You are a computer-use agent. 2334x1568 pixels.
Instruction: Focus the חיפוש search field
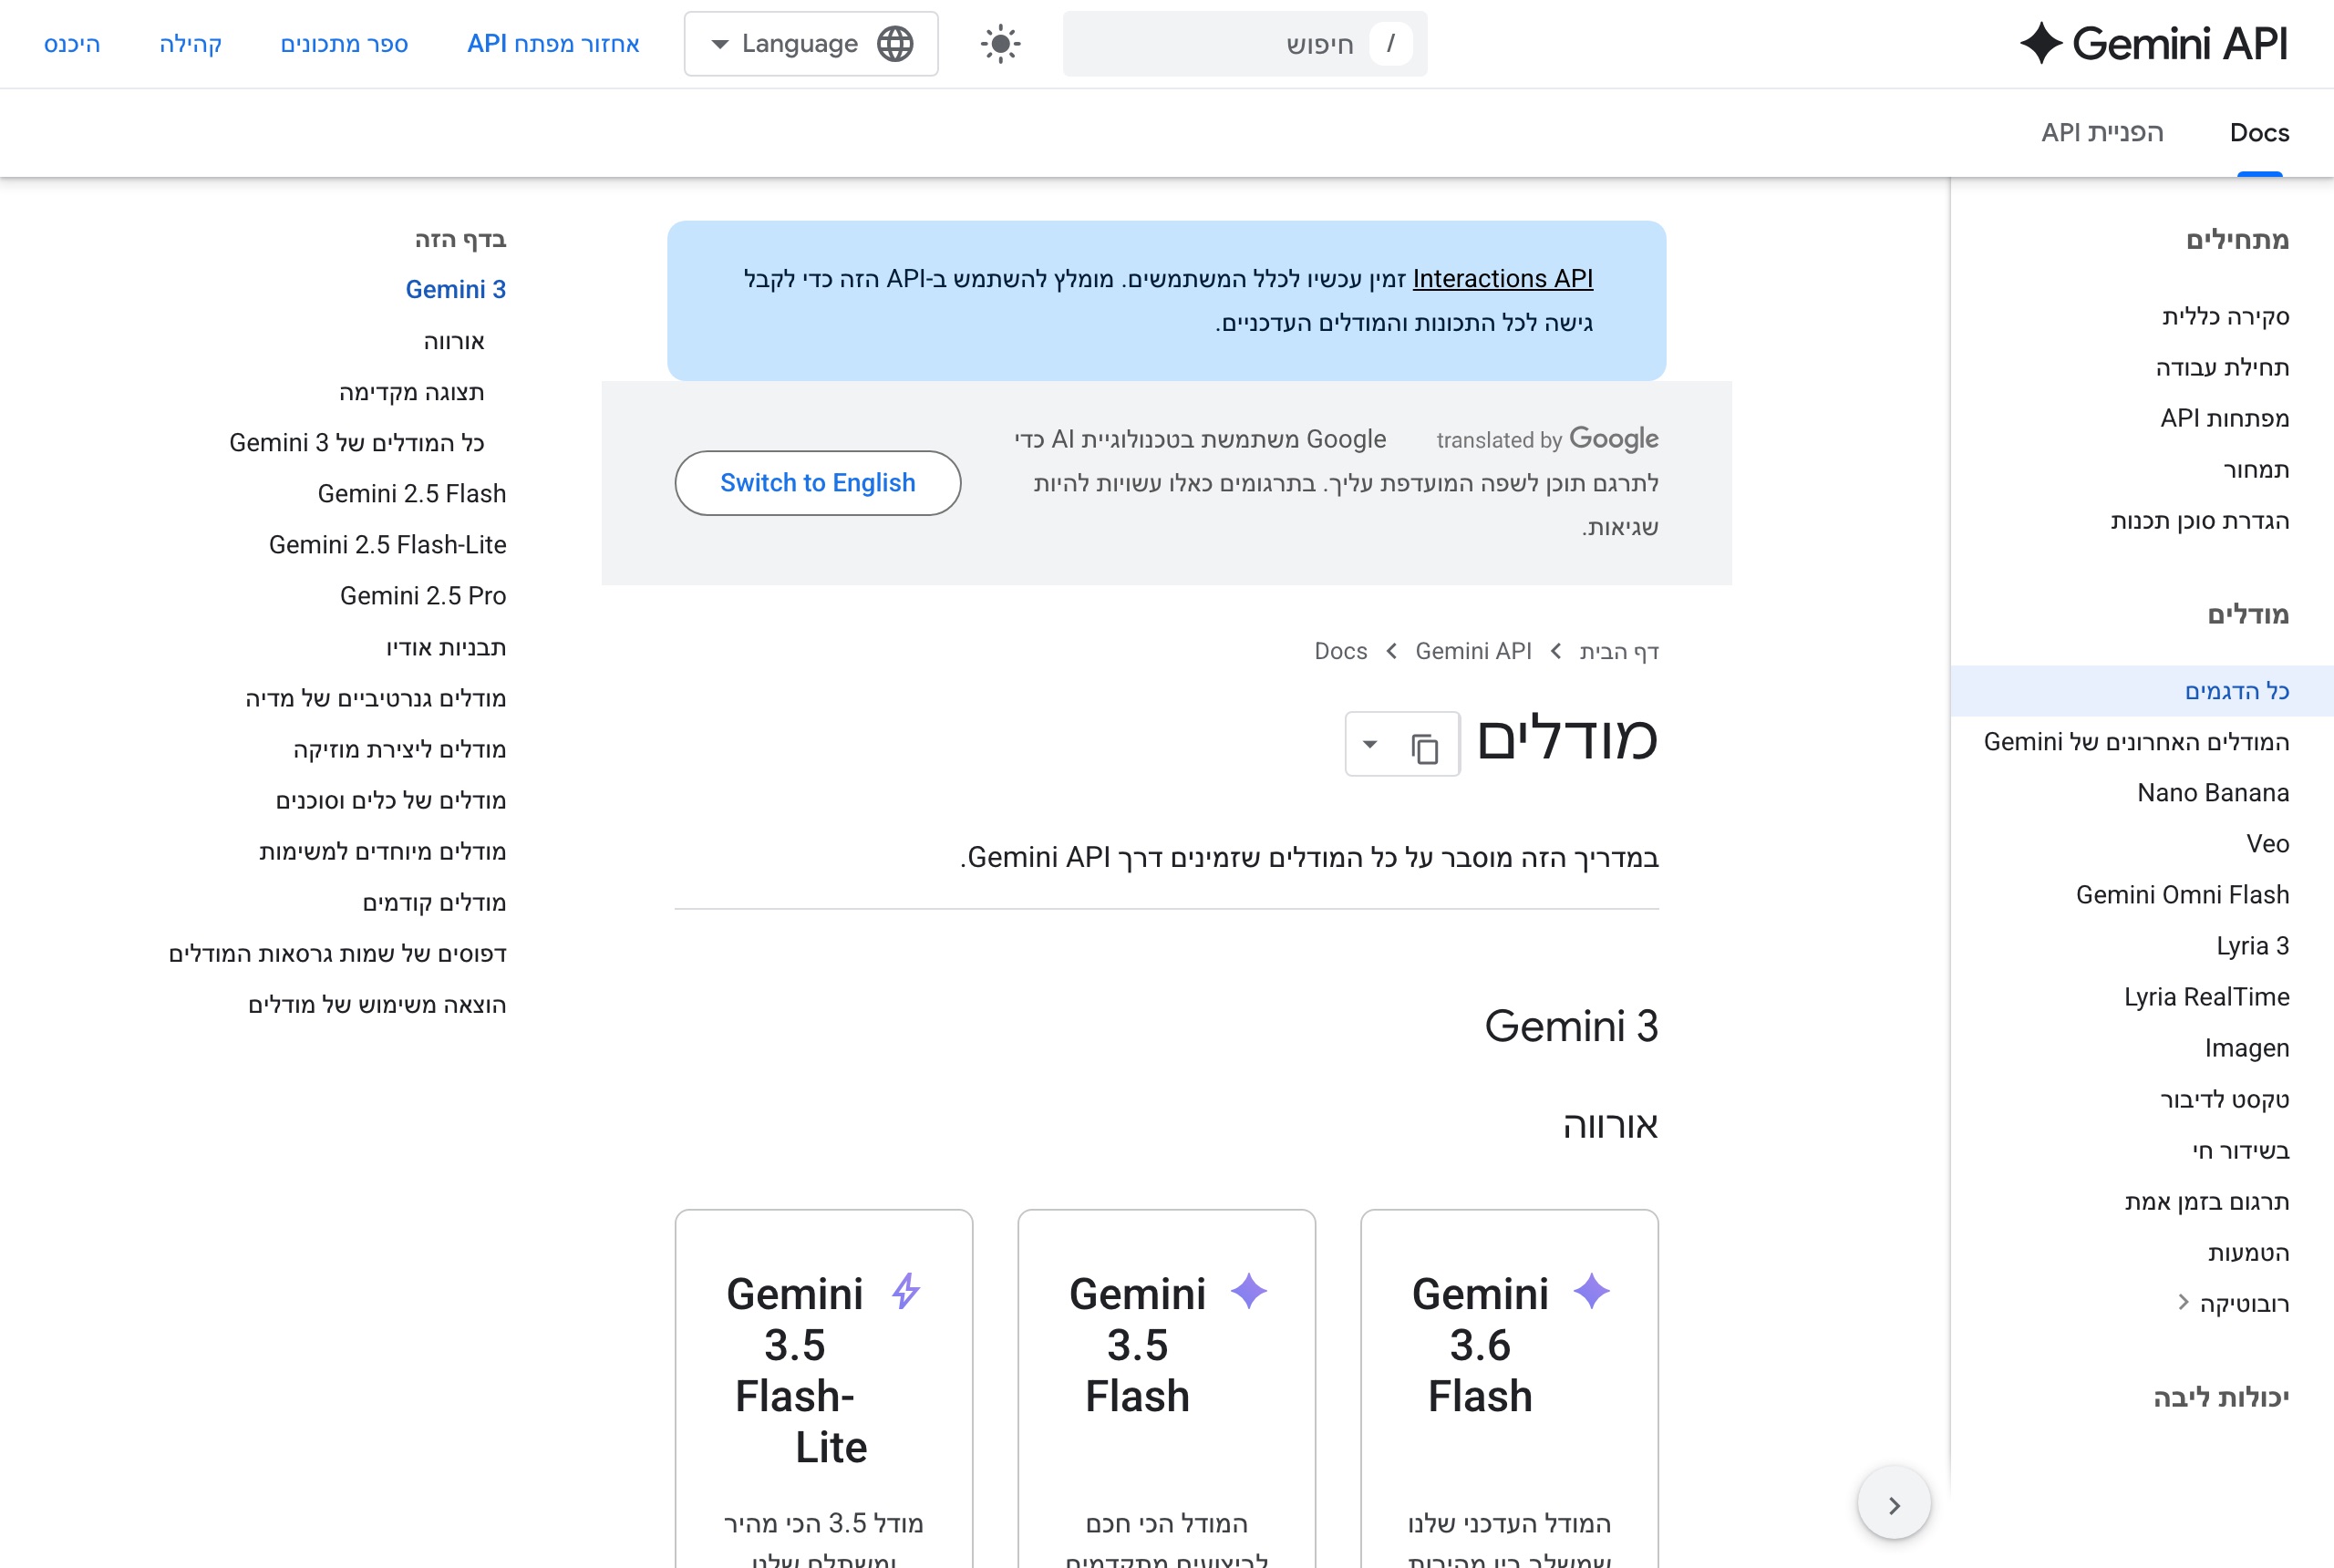[1245, 44]
